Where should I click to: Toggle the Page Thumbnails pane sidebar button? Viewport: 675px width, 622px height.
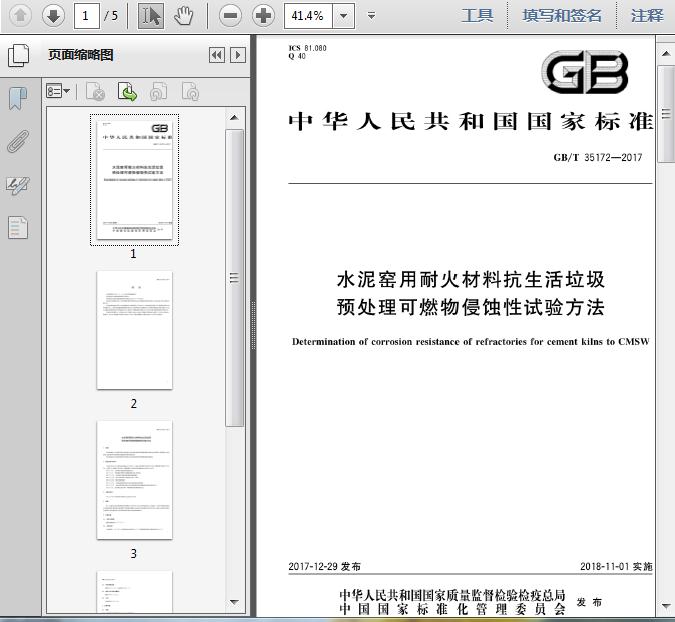[x=18, y=55]
